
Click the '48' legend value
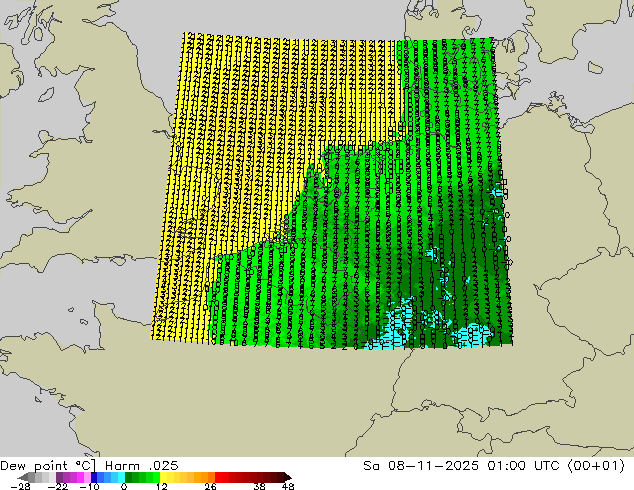pyautogui.click(x=288, y=486)
